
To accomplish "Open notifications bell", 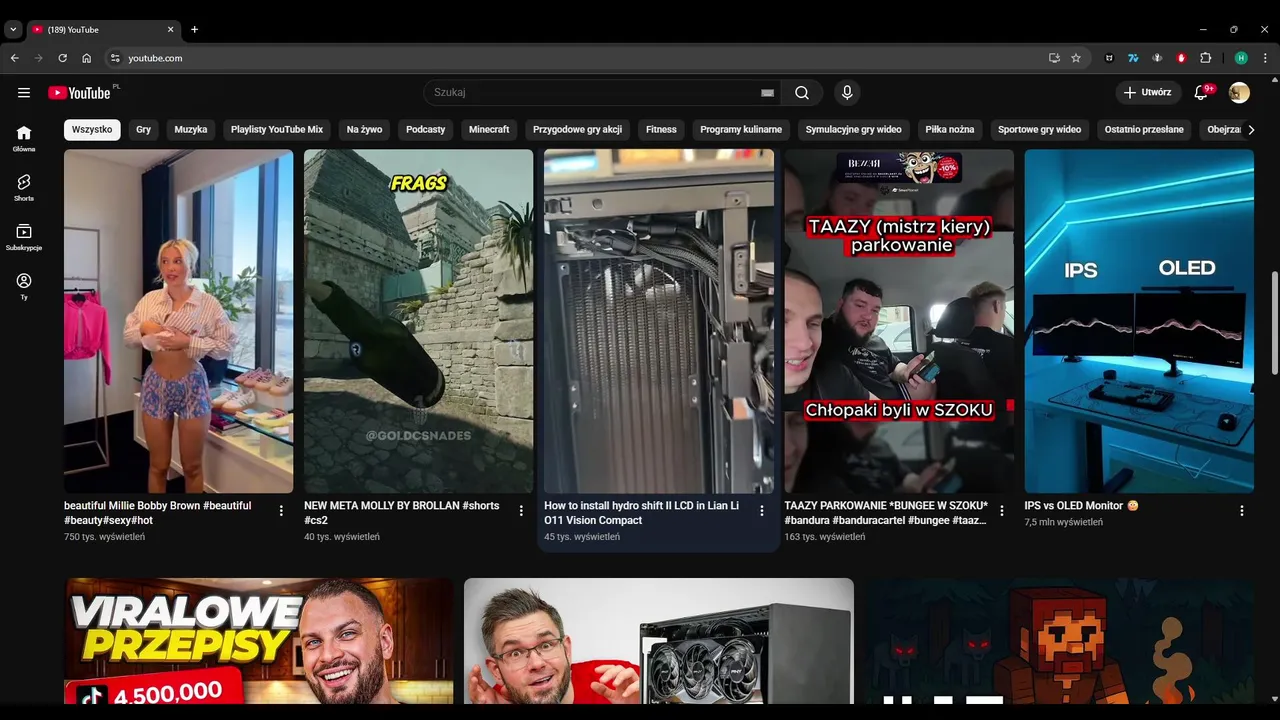I will pos(1203,93).
